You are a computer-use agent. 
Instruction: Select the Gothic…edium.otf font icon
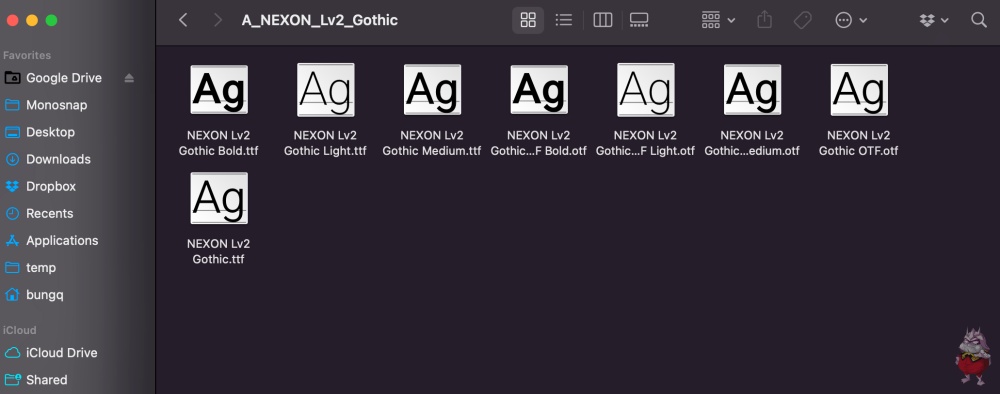pyautogui.click(x=752, y=90)
